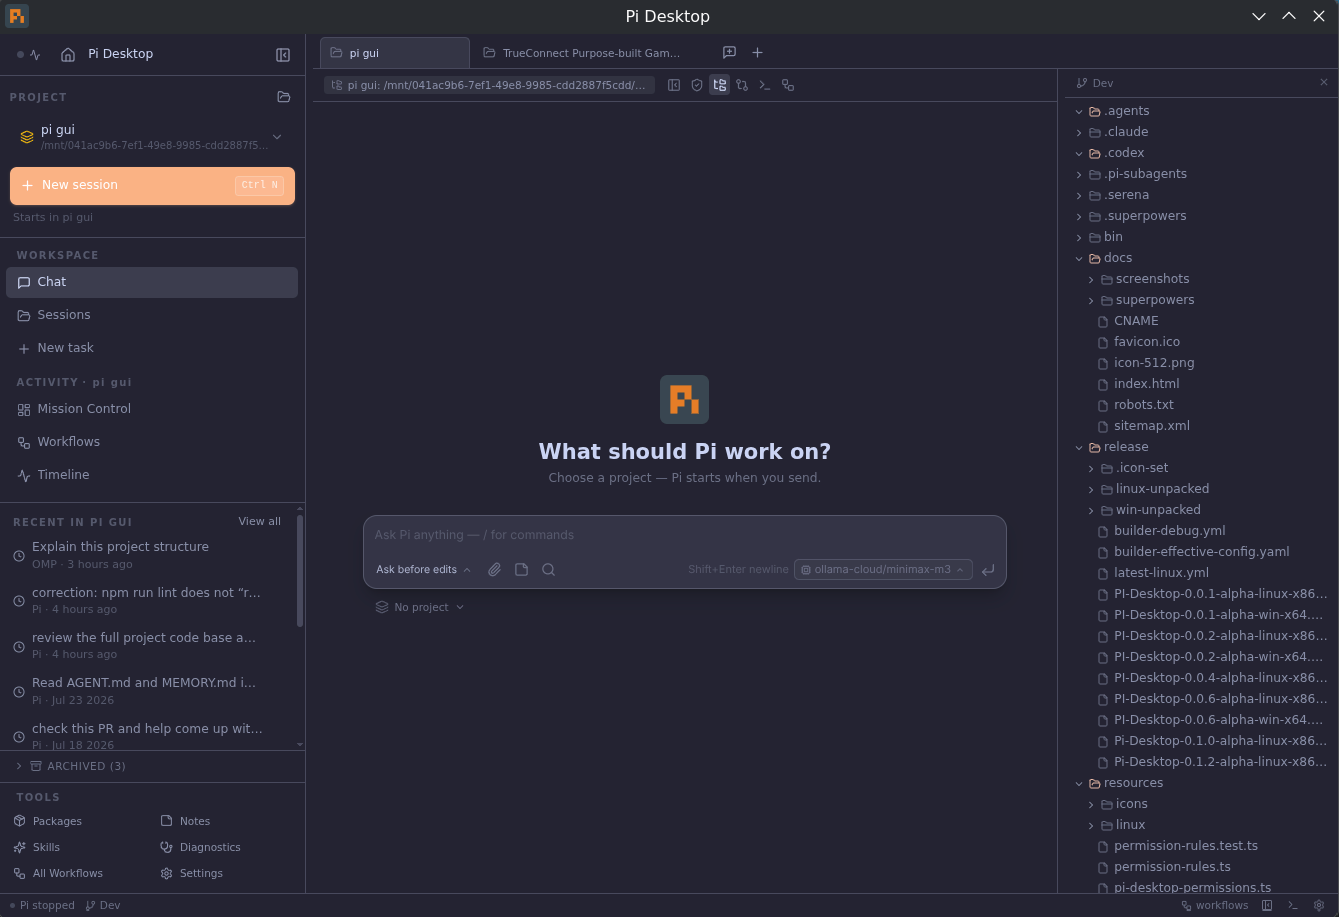Viewport: 1339px width, 917px height.
Task: Select Chat in Workspace menu
Action: pyautogui.click(x=152, y=282)
